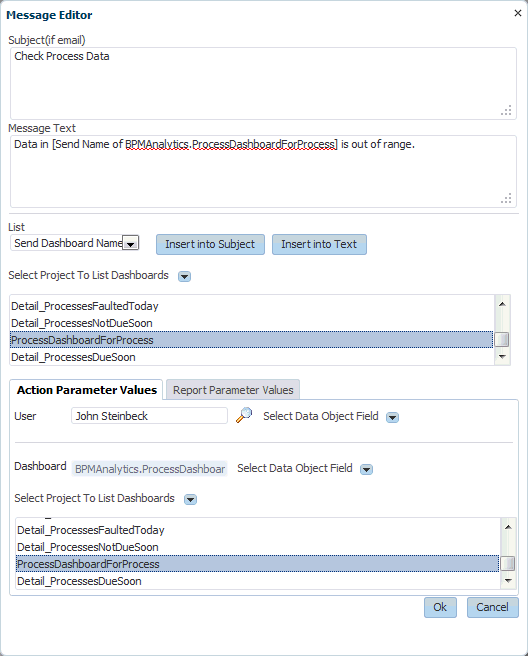528x656 pixels.
Task: Select the Action Parameter Values tab
Action: tap(87, 390)
